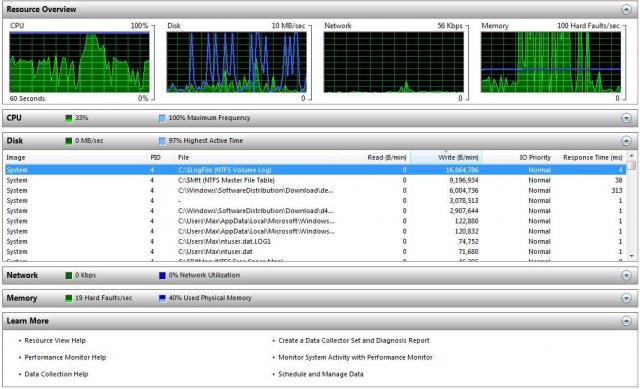Click the blue Used Physical Memory indicator
This screenshot has height=389, width=640.
pyautogui.click(x=162, y=298)
